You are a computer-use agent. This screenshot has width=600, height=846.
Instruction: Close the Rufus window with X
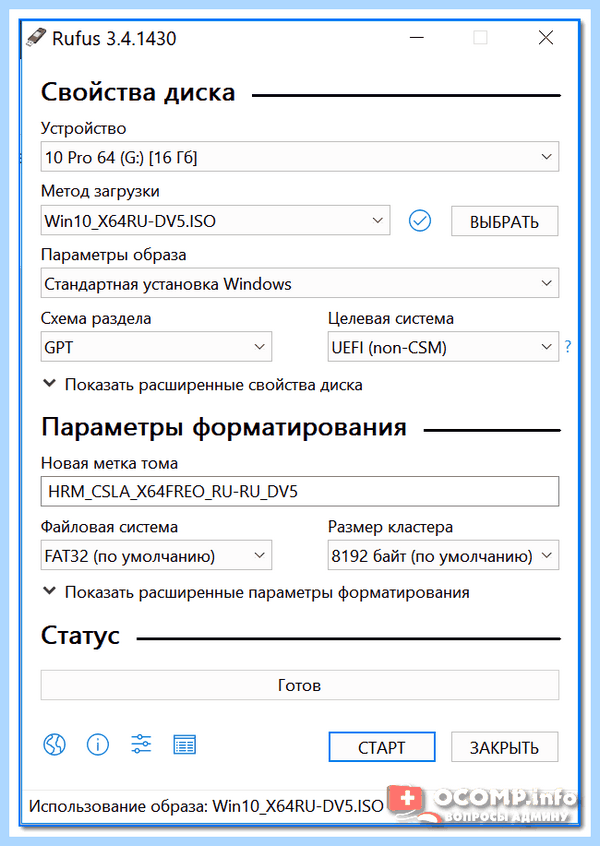coord(546,38)
